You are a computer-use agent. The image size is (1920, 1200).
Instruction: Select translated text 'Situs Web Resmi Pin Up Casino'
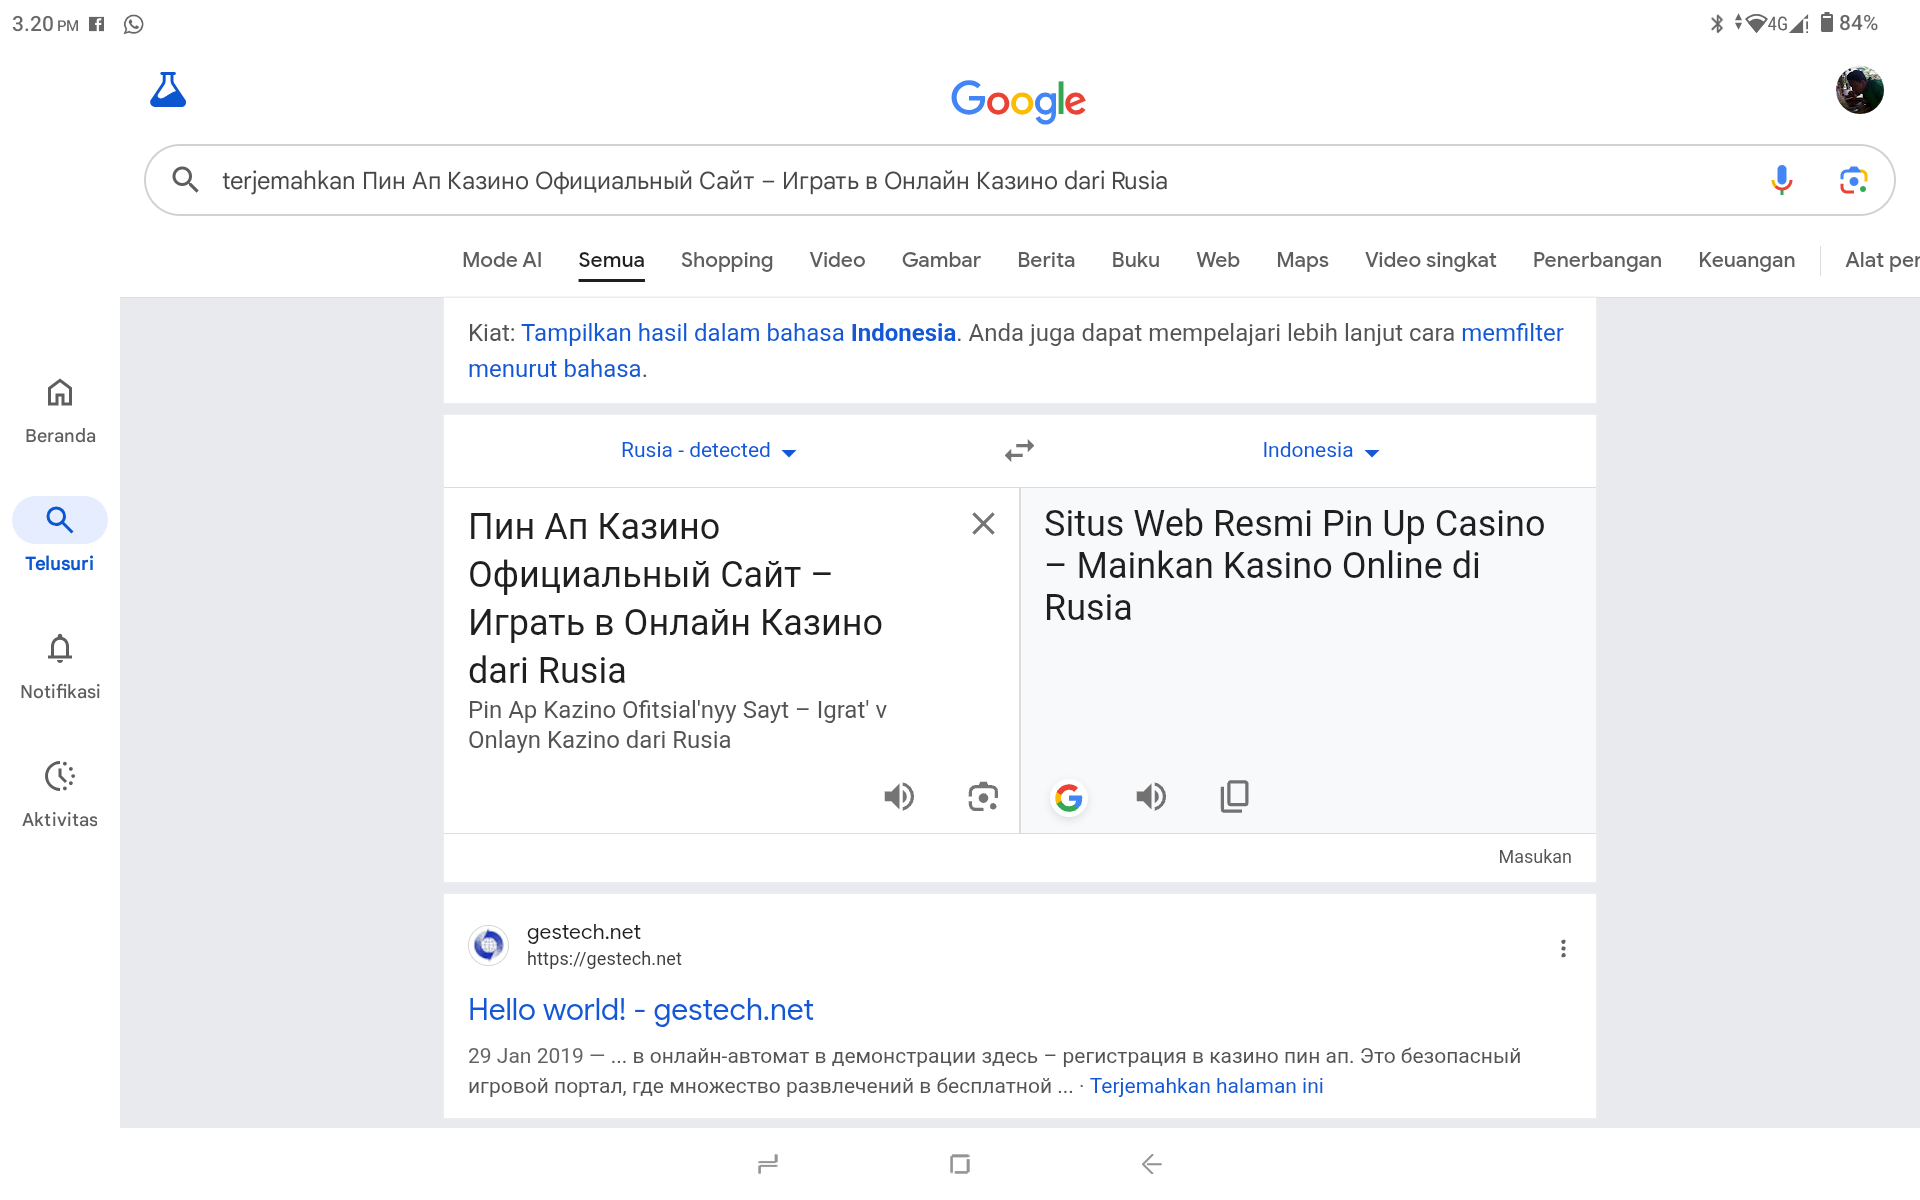pos(1294,524)
